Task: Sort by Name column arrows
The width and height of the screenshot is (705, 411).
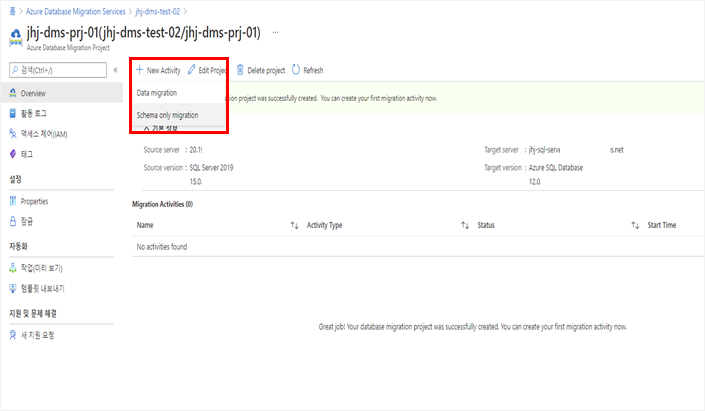Action: coord(294,225)
